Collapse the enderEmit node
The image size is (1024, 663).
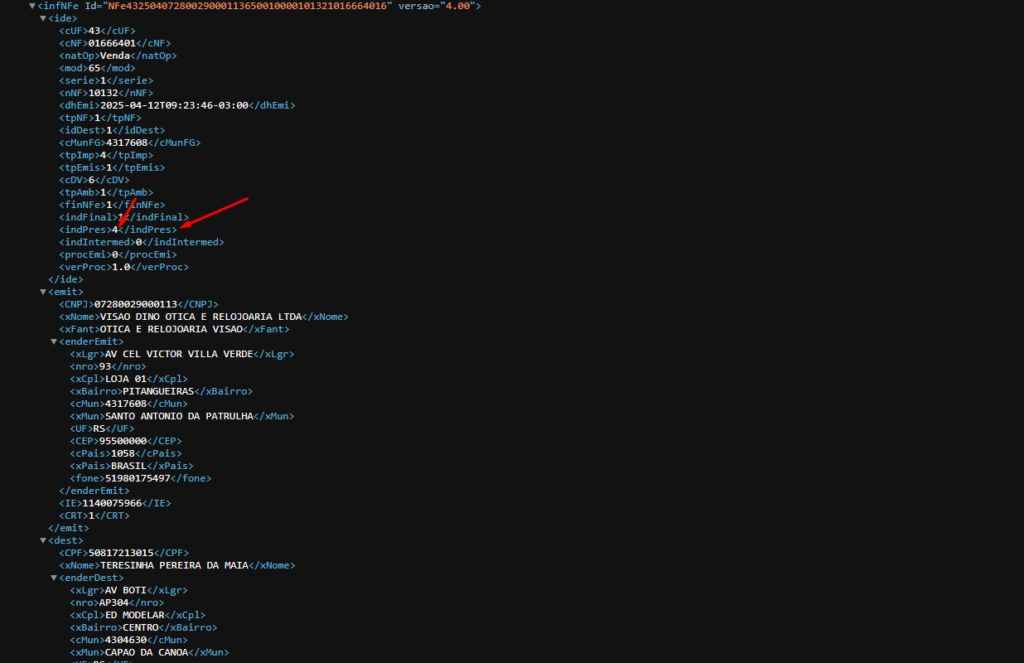(x=54, y=341)
